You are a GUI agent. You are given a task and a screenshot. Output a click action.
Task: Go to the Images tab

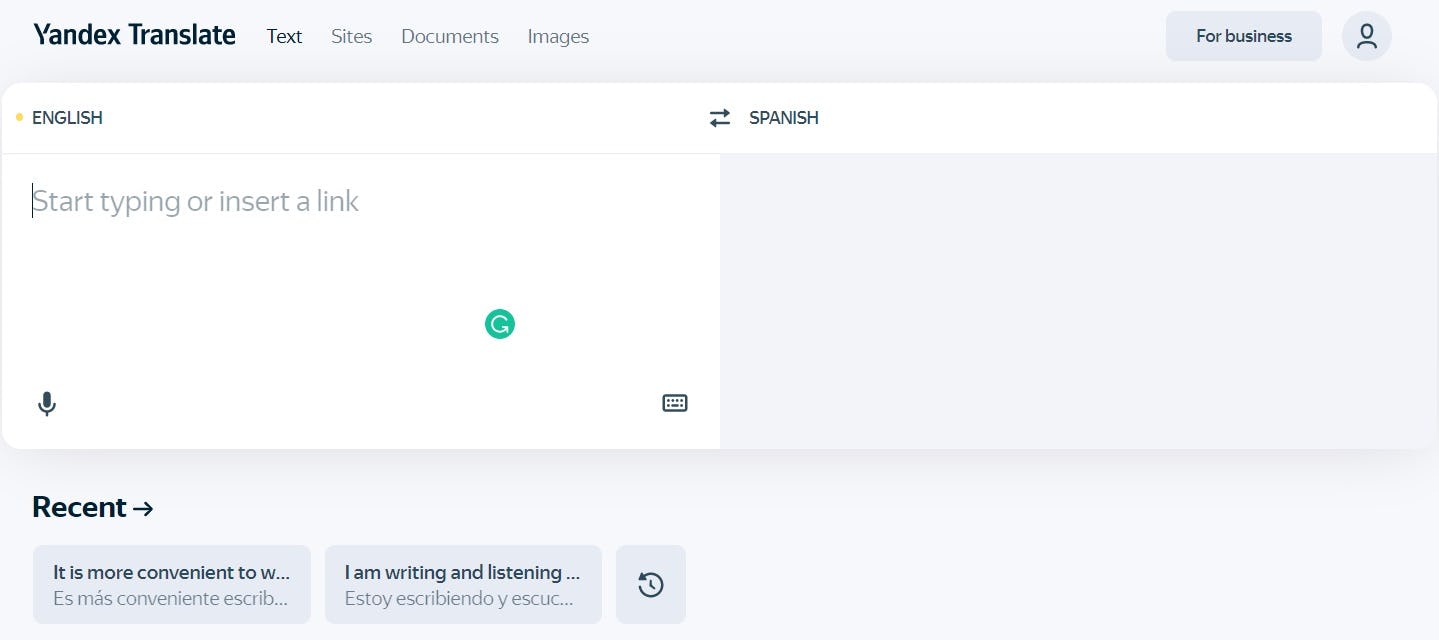(558, 37)
